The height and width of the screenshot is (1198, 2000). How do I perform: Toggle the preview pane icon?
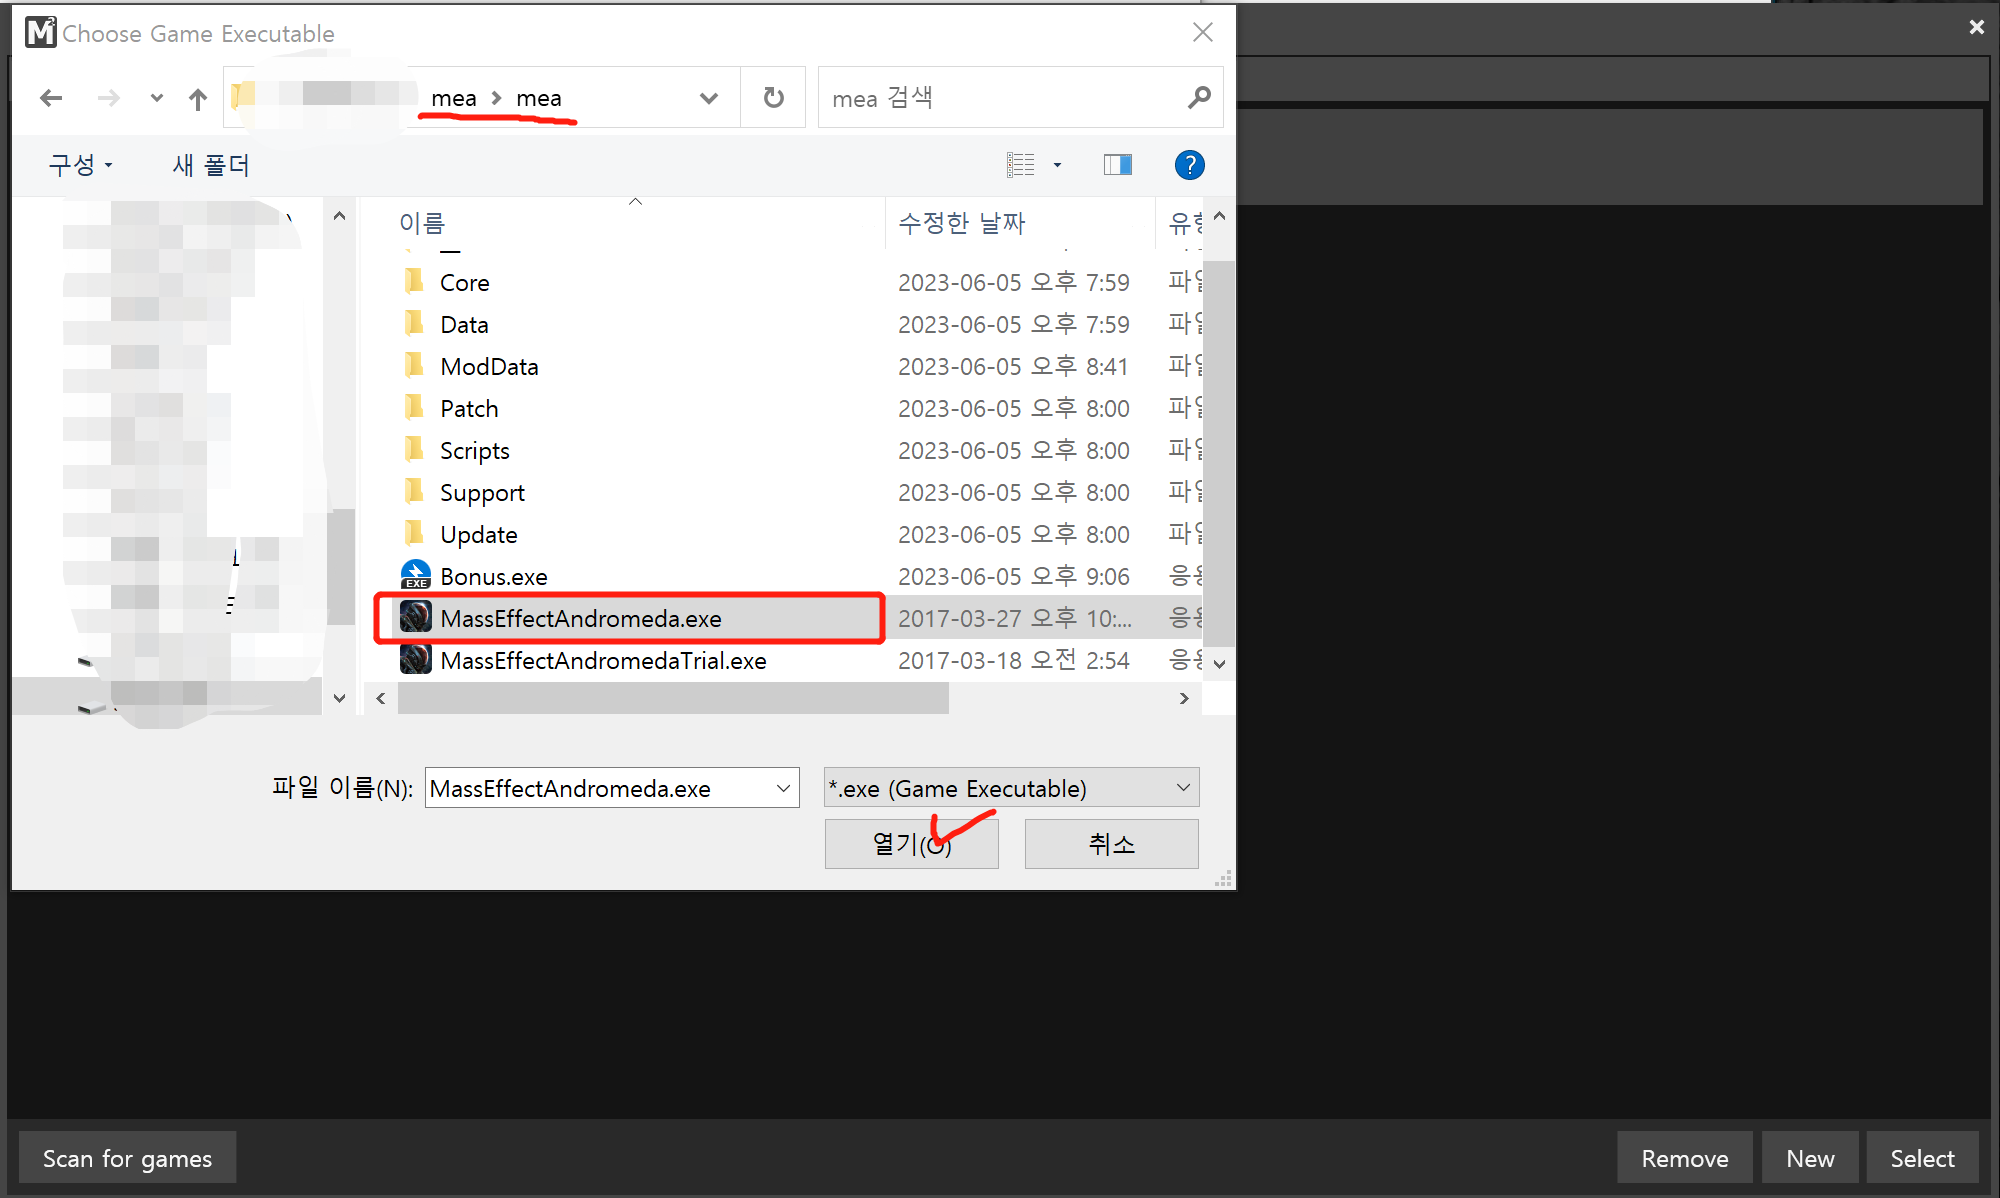pos(1117,165)
